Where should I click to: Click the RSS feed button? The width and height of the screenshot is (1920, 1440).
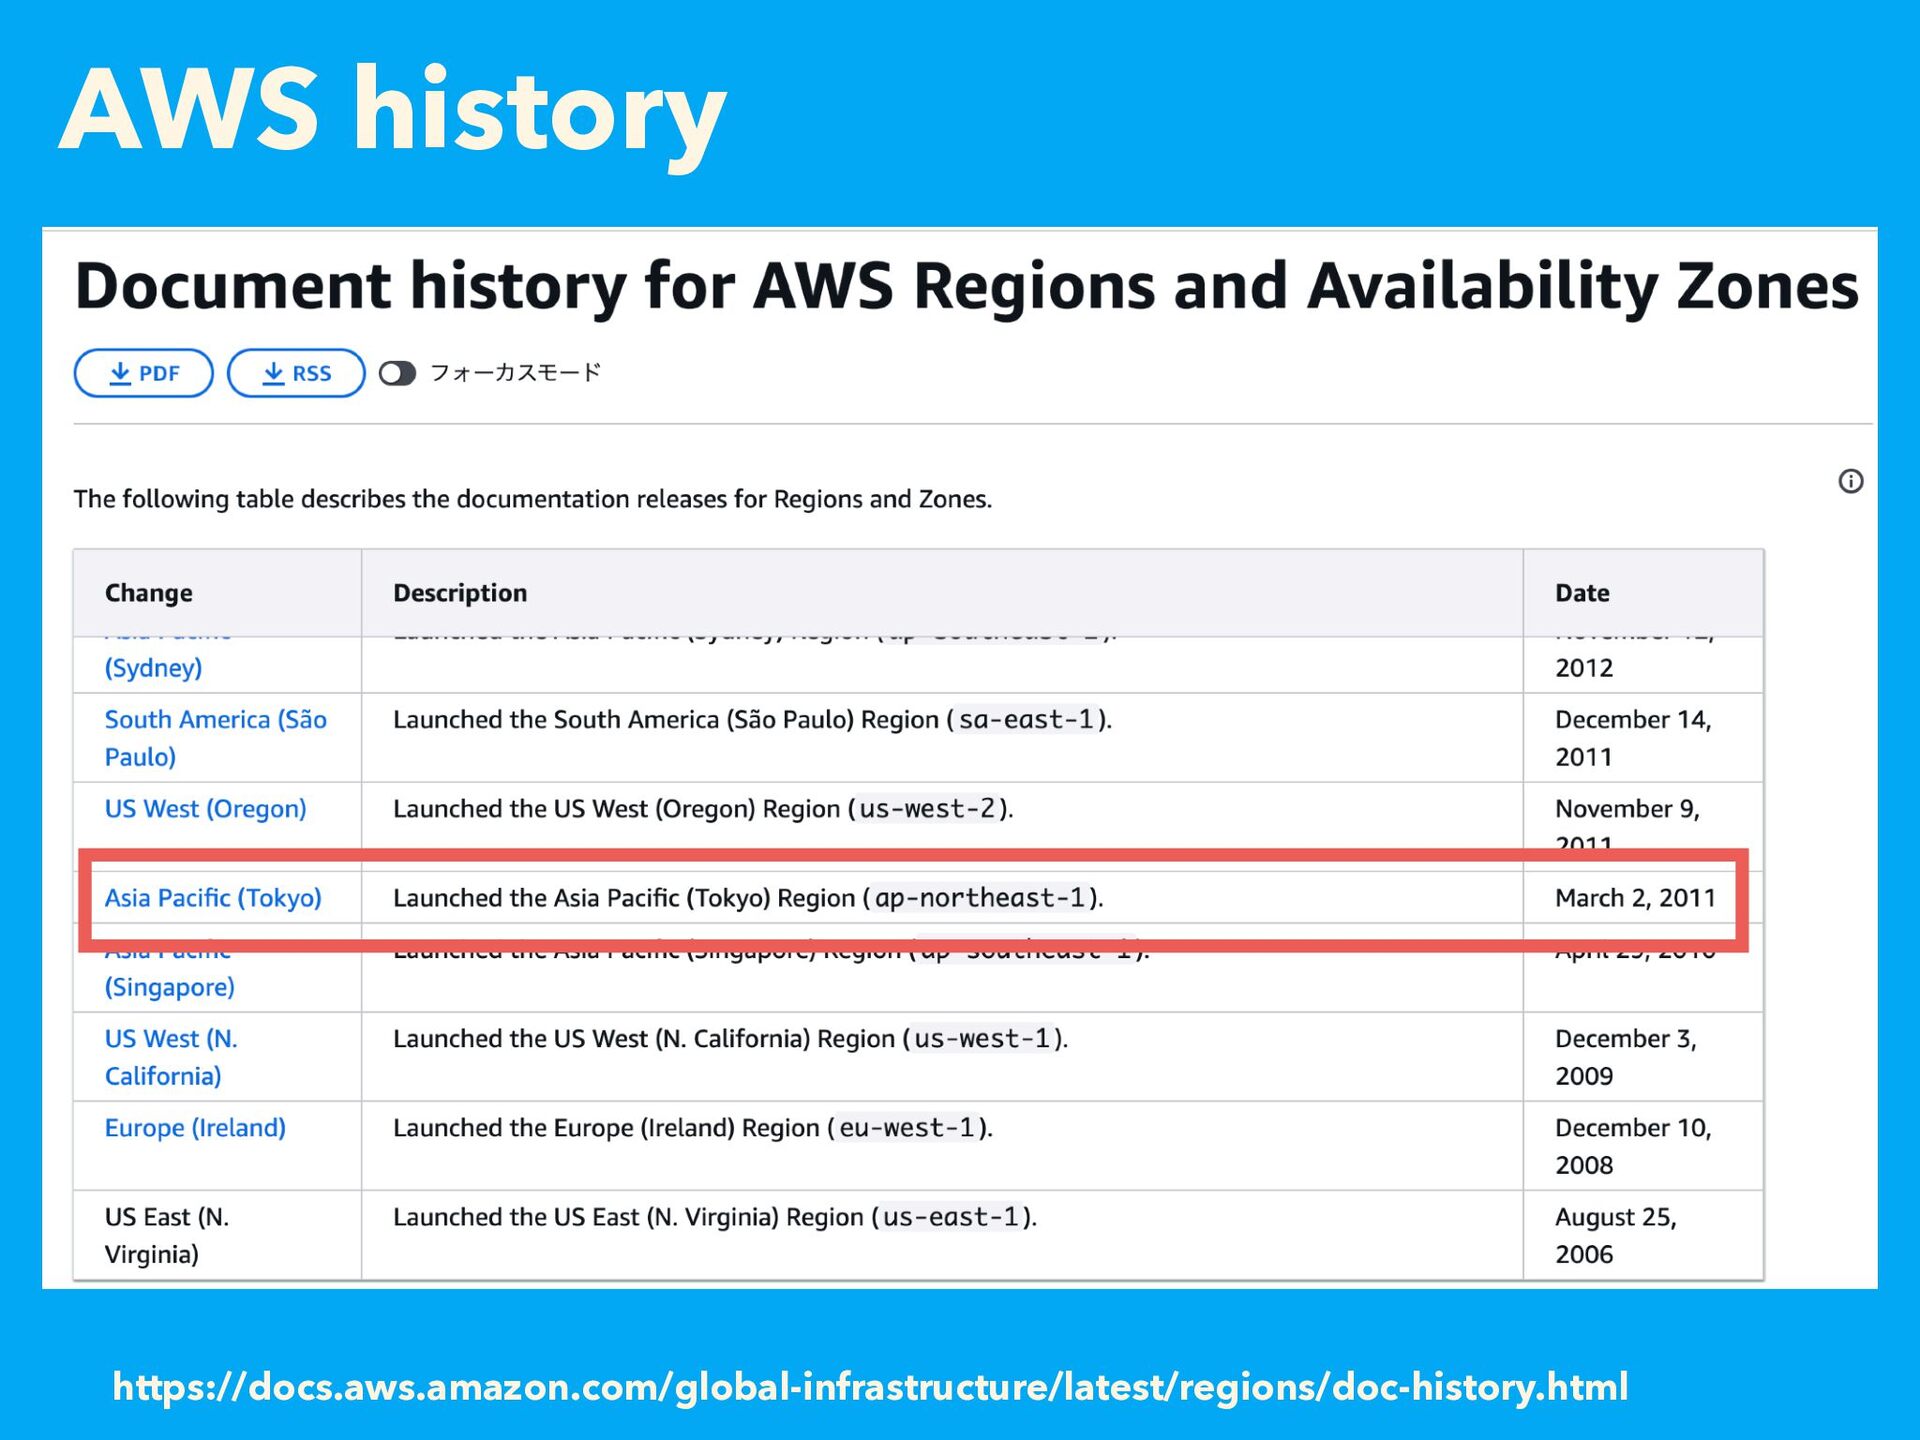click(x=296, y=373)
